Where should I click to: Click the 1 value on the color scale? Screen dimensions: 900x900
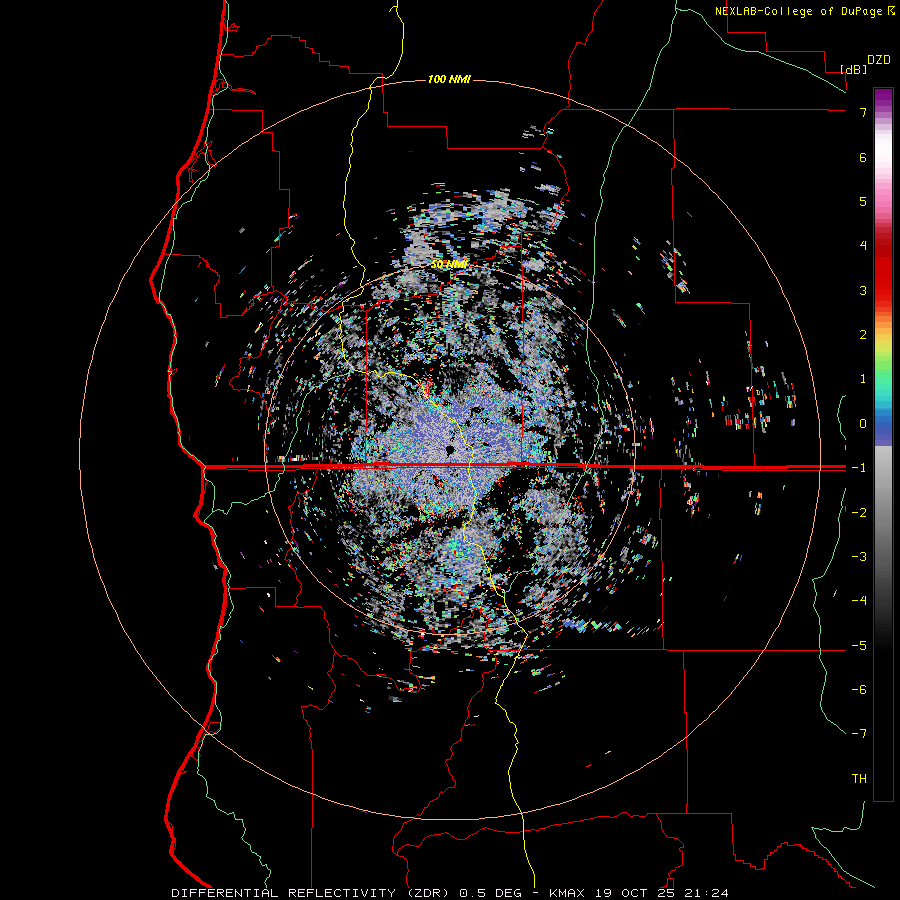coord(863,379)
